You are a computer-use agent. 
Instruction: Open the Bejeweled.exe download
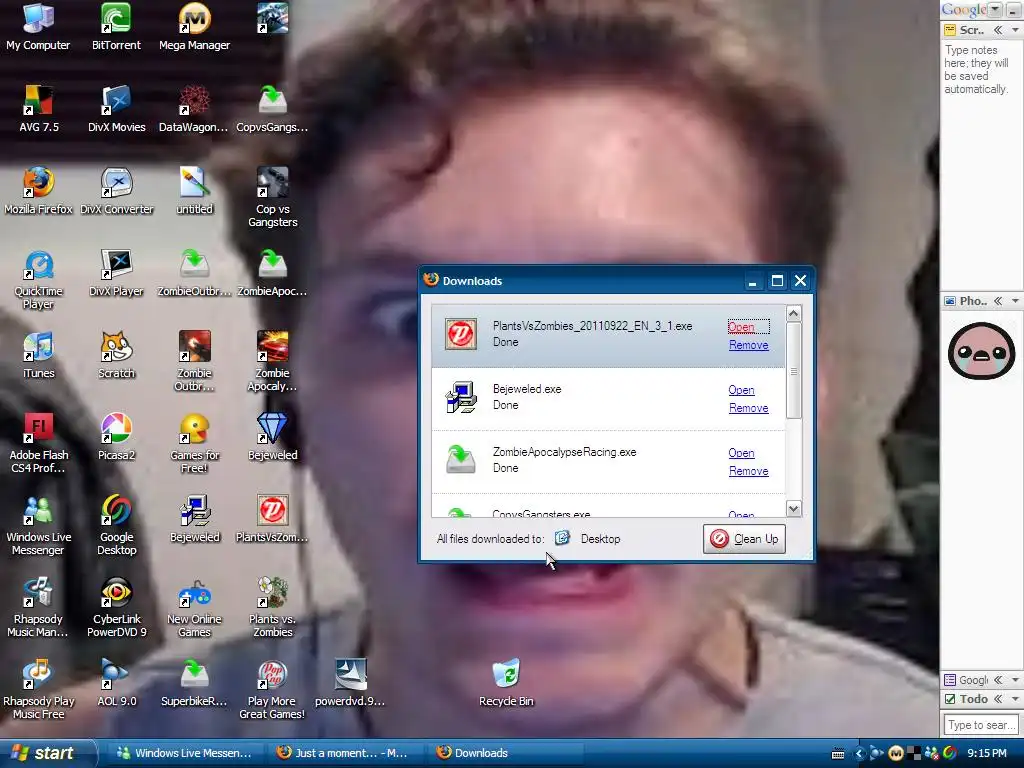click(x=741, y=390)
